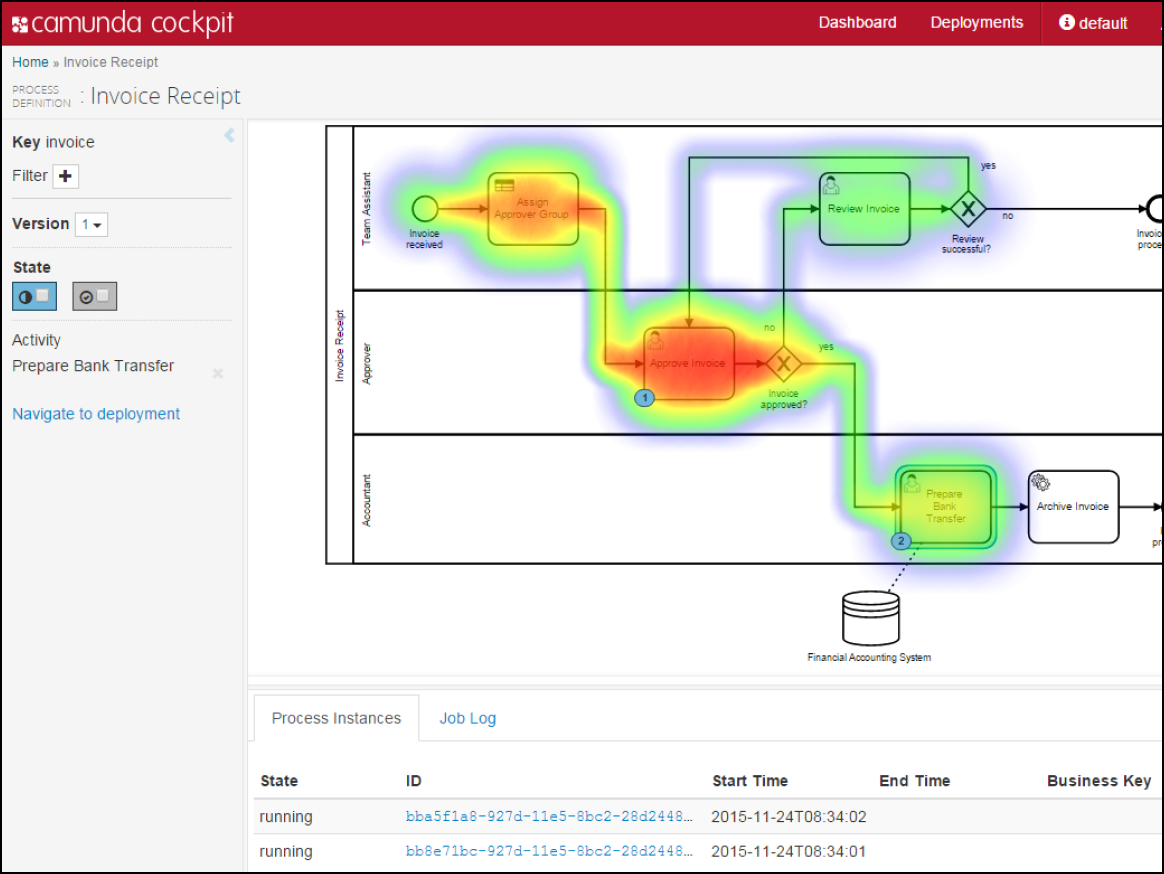
Task: Open the default engine selector
Action: coord(1093,23)
